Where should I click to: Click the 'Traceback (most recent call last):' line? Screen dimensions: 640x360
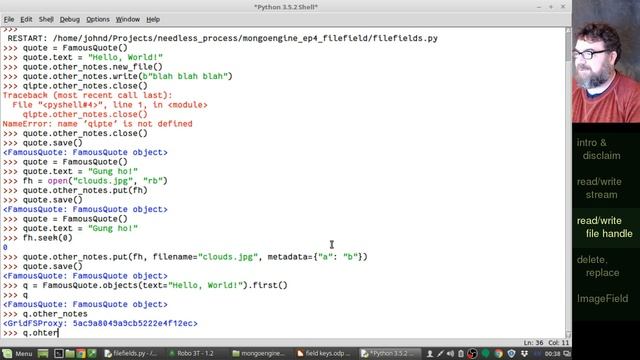tap(88, 95)
